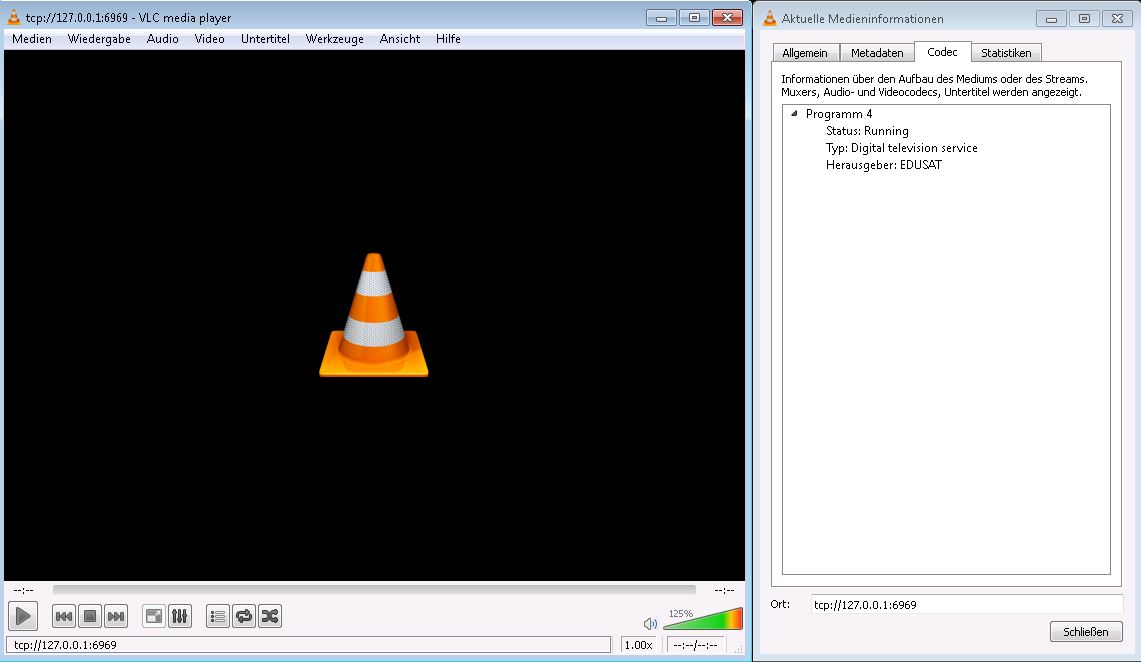Click the Ort location field
1141x662 pixels.
(967, 605)
